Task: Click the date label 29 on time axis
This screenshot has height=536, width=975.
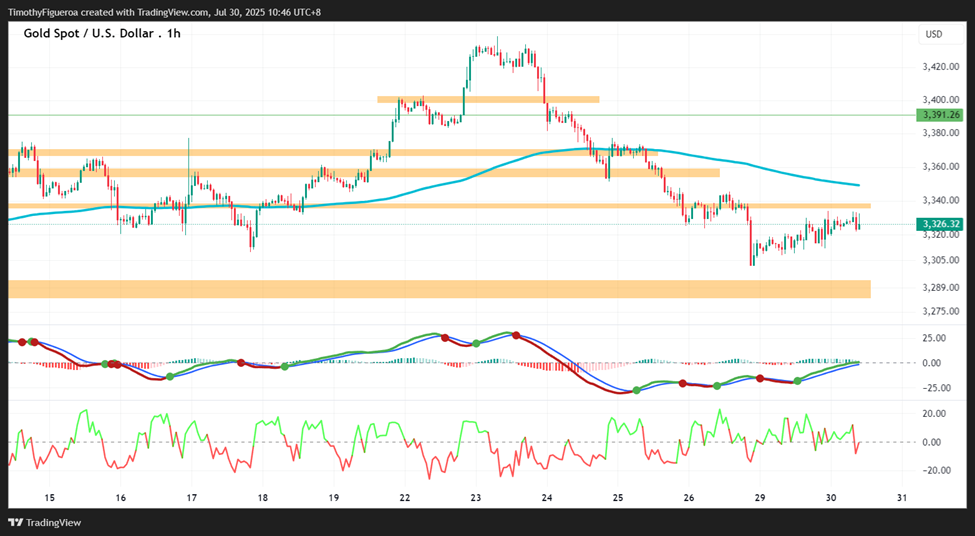Action: tap(759, 498)
